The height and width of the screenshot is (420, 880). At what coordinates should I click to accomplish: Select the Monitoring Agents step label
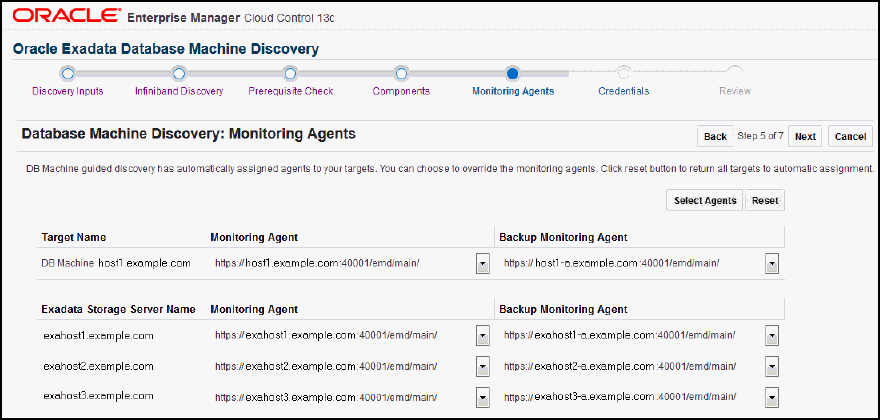click(x=513, y=91)
